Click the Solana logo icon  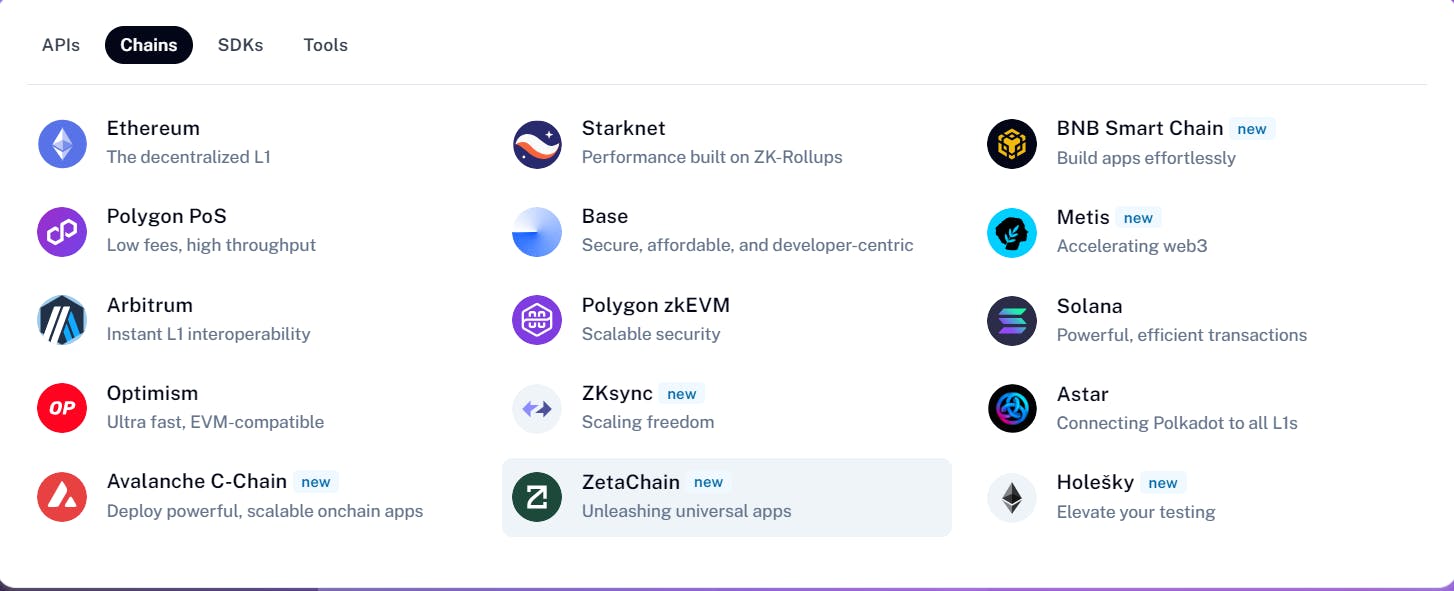(1011, 321)
